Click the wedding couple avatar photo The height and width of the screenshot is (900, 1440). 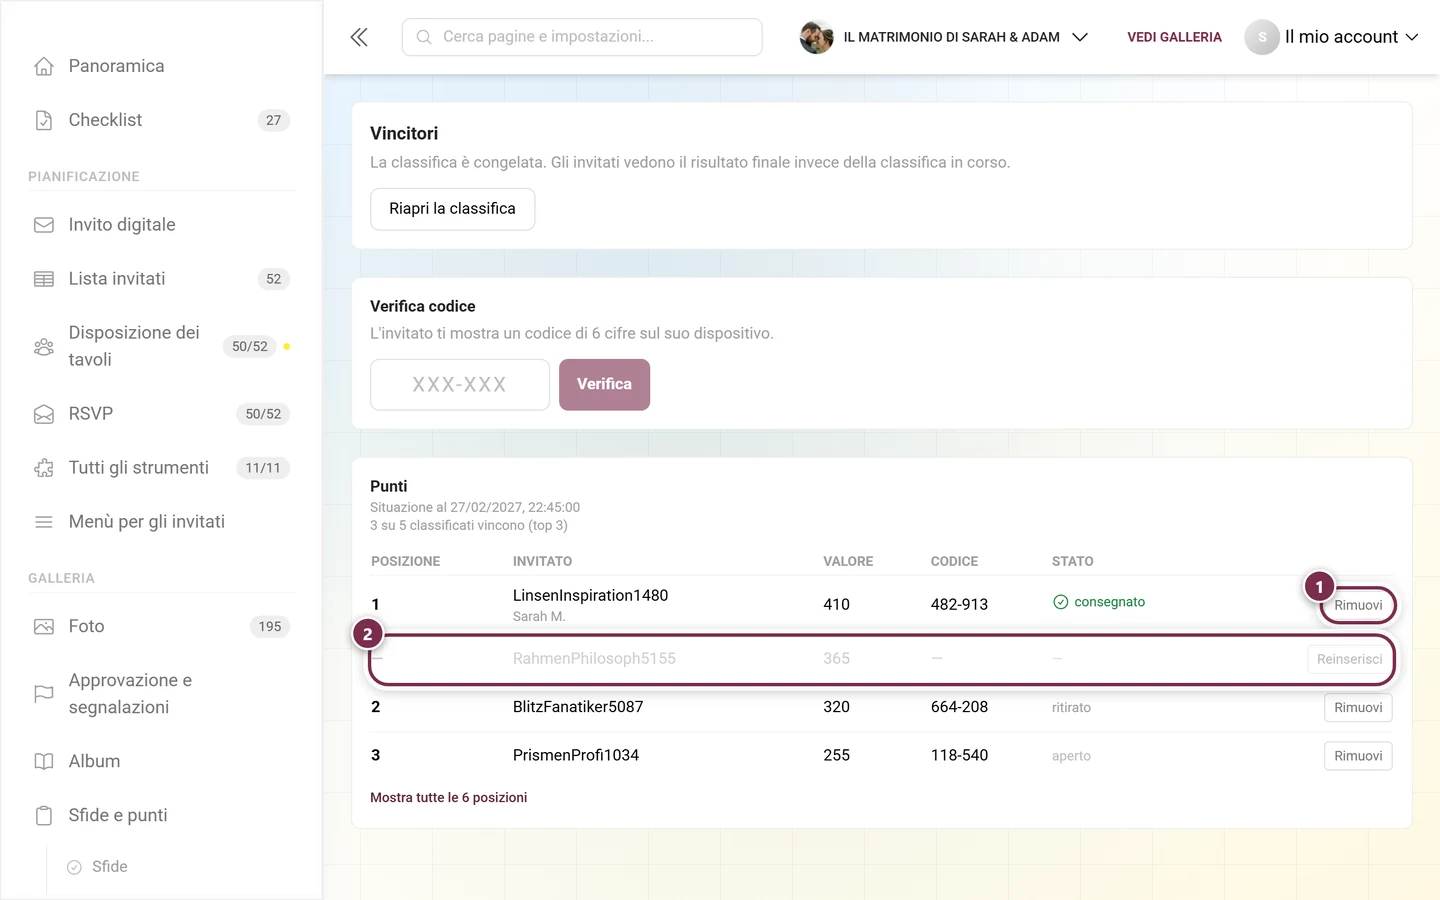tap(817, 37)
